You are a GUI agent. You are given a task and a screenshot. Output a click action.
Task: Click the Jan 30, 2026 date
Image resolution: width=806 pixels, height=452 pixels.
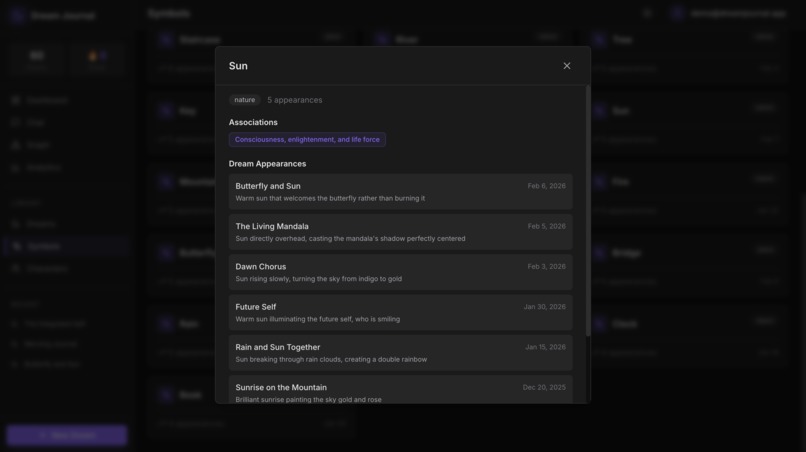(544, 306)
